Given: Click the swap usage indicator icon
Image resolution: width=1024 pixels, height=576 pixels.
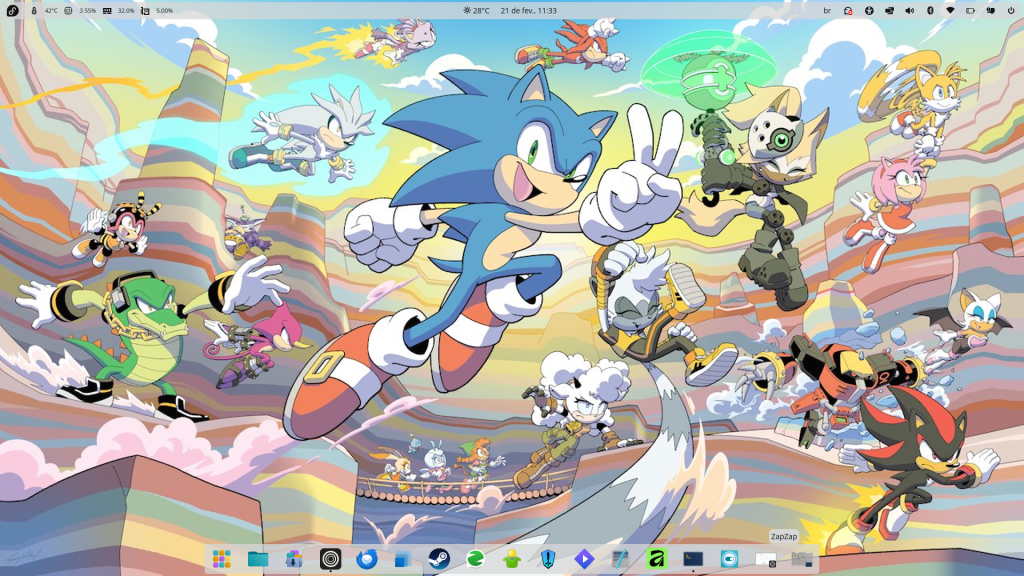Looking at the screenshot, I should pyautogui.click(x=145, y=10).
